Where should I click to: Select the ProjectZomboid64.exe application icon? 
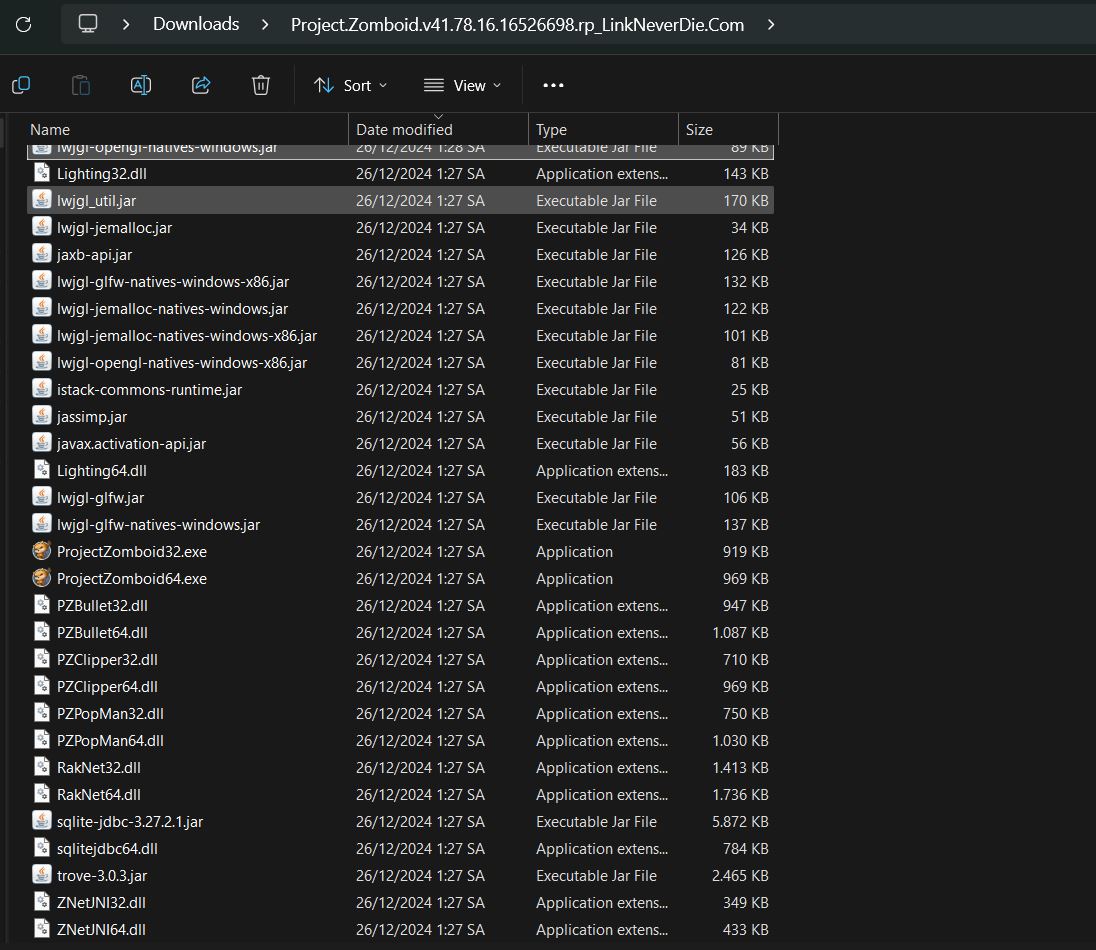(x=41, y=578)
